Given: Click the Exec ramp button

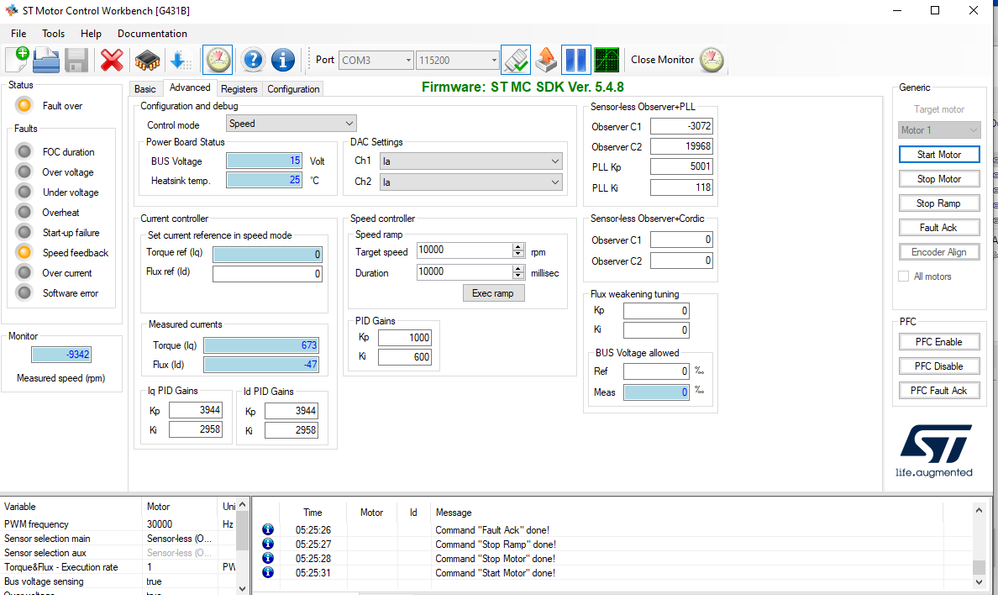Looking at the screenshot, I should tap(493, 293).
